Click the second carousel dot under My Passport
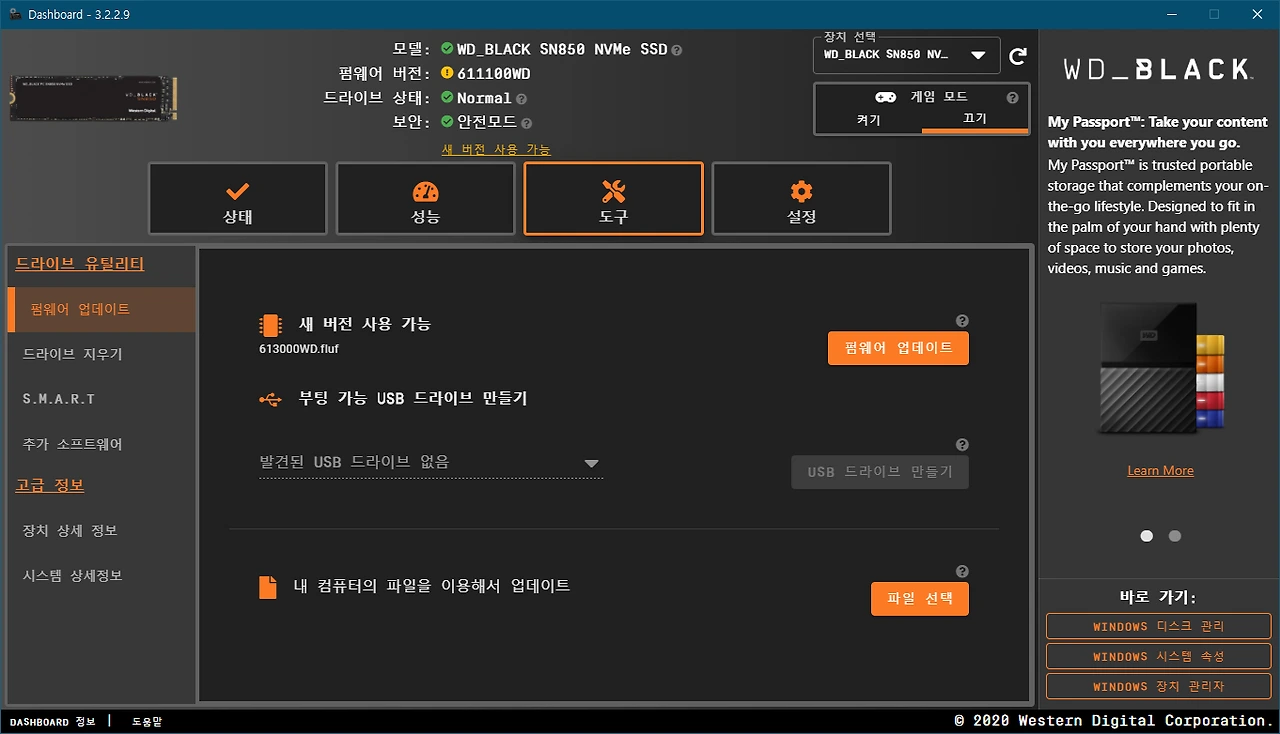Screen dimensions: 1280x734 1174,536
